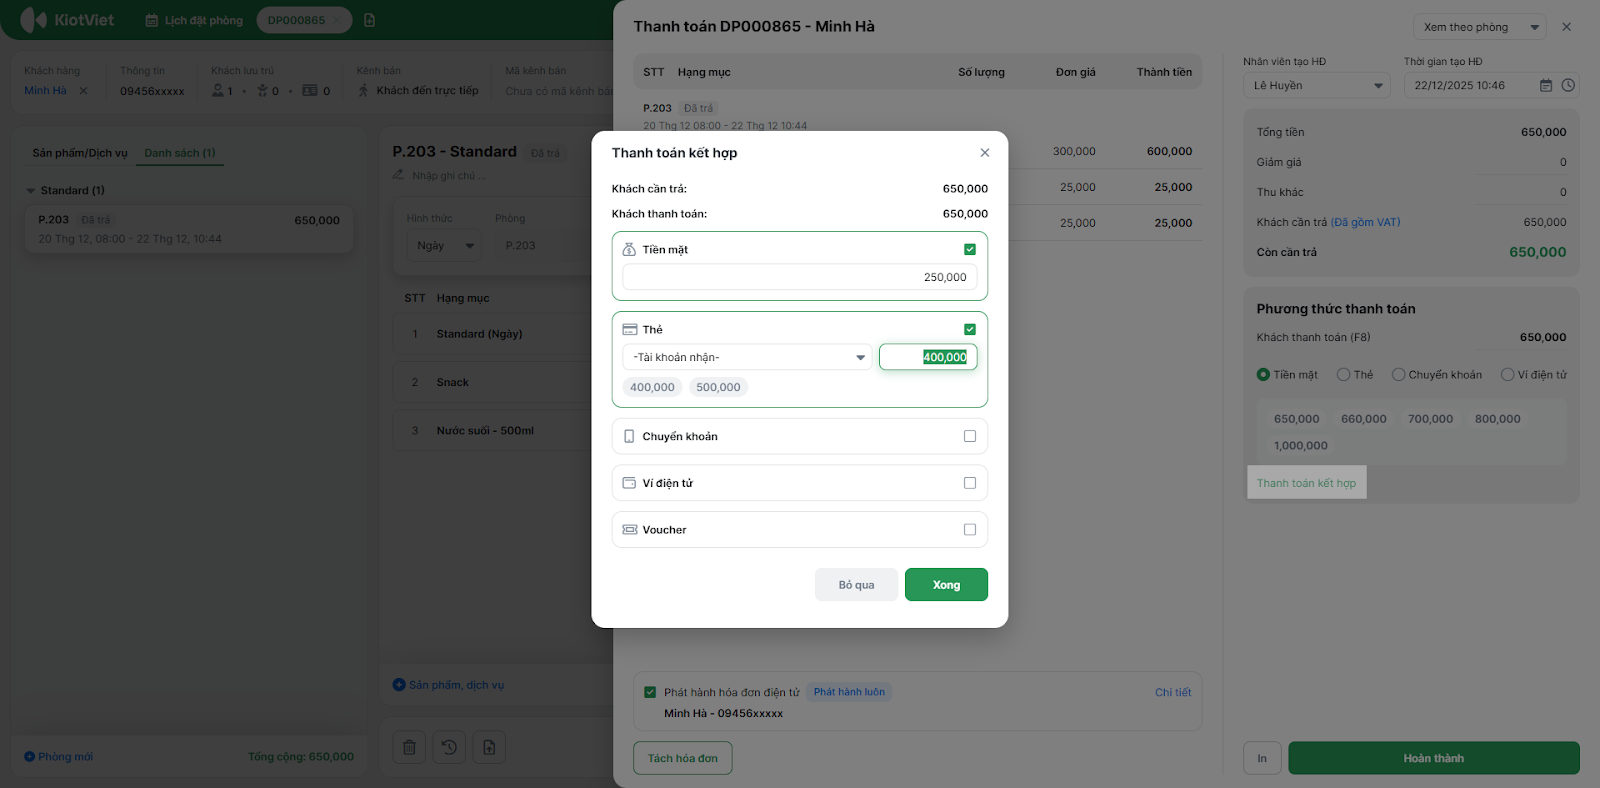This screenshot has width=1600, height=788.
Task: Tick the Voucher checkbox
Action: pyautogui.click(x=969, y=530)
